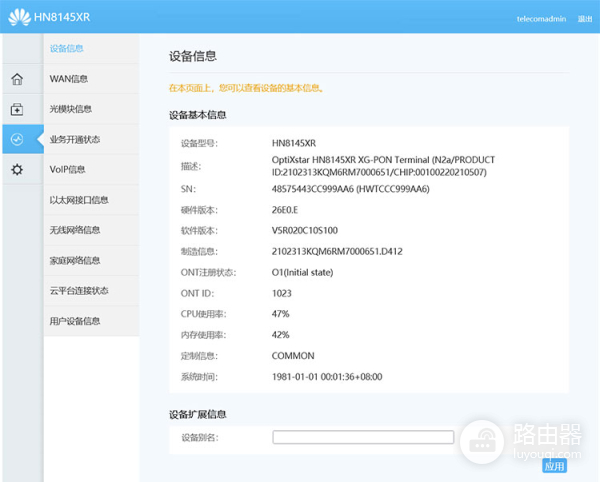Select software version V5R020C10S100
This screenshot has height=482, width=600.
tap(305, 230)
